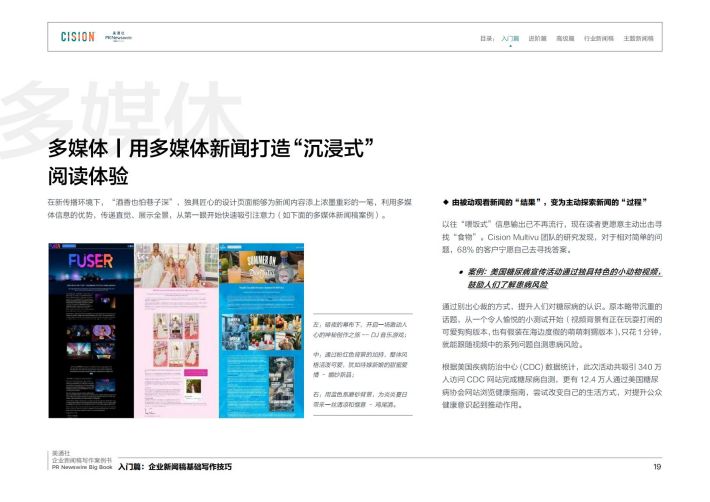Click the PR Newswire logo beside CISION

[x=118, y=37]
